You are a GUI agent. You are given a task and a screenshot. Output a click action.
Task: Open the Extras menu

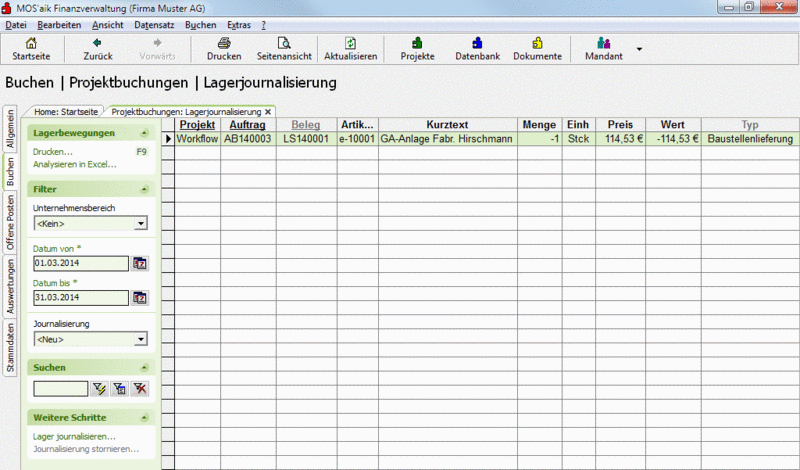coord(239,25)
